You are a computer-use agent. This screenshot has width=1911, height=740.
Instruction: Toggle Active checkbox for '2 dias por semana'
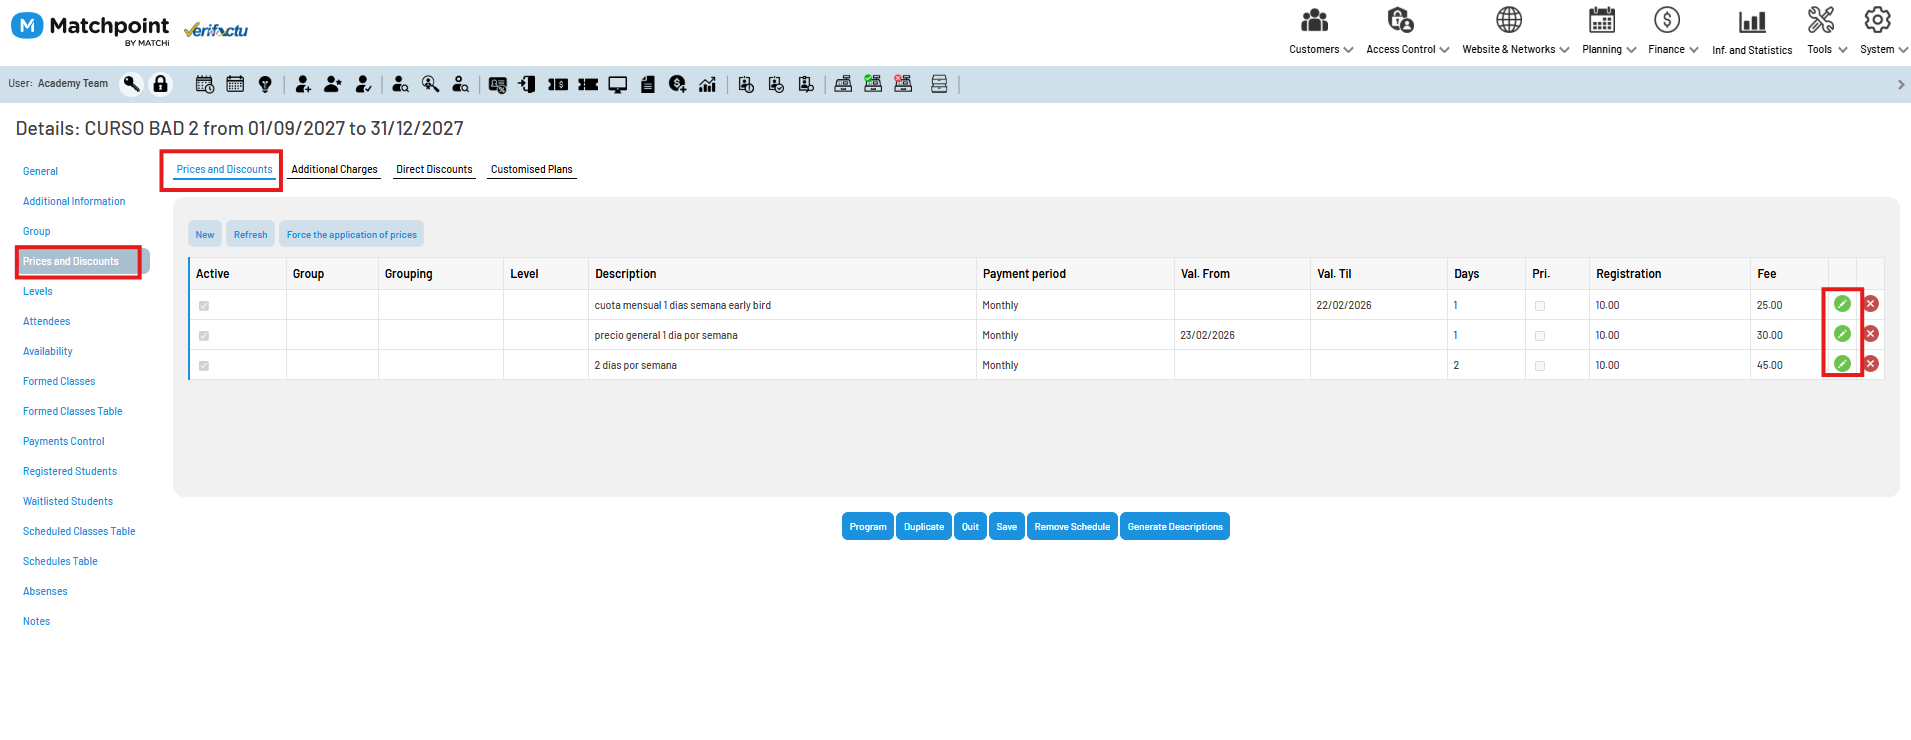click(x=204, y=366)
